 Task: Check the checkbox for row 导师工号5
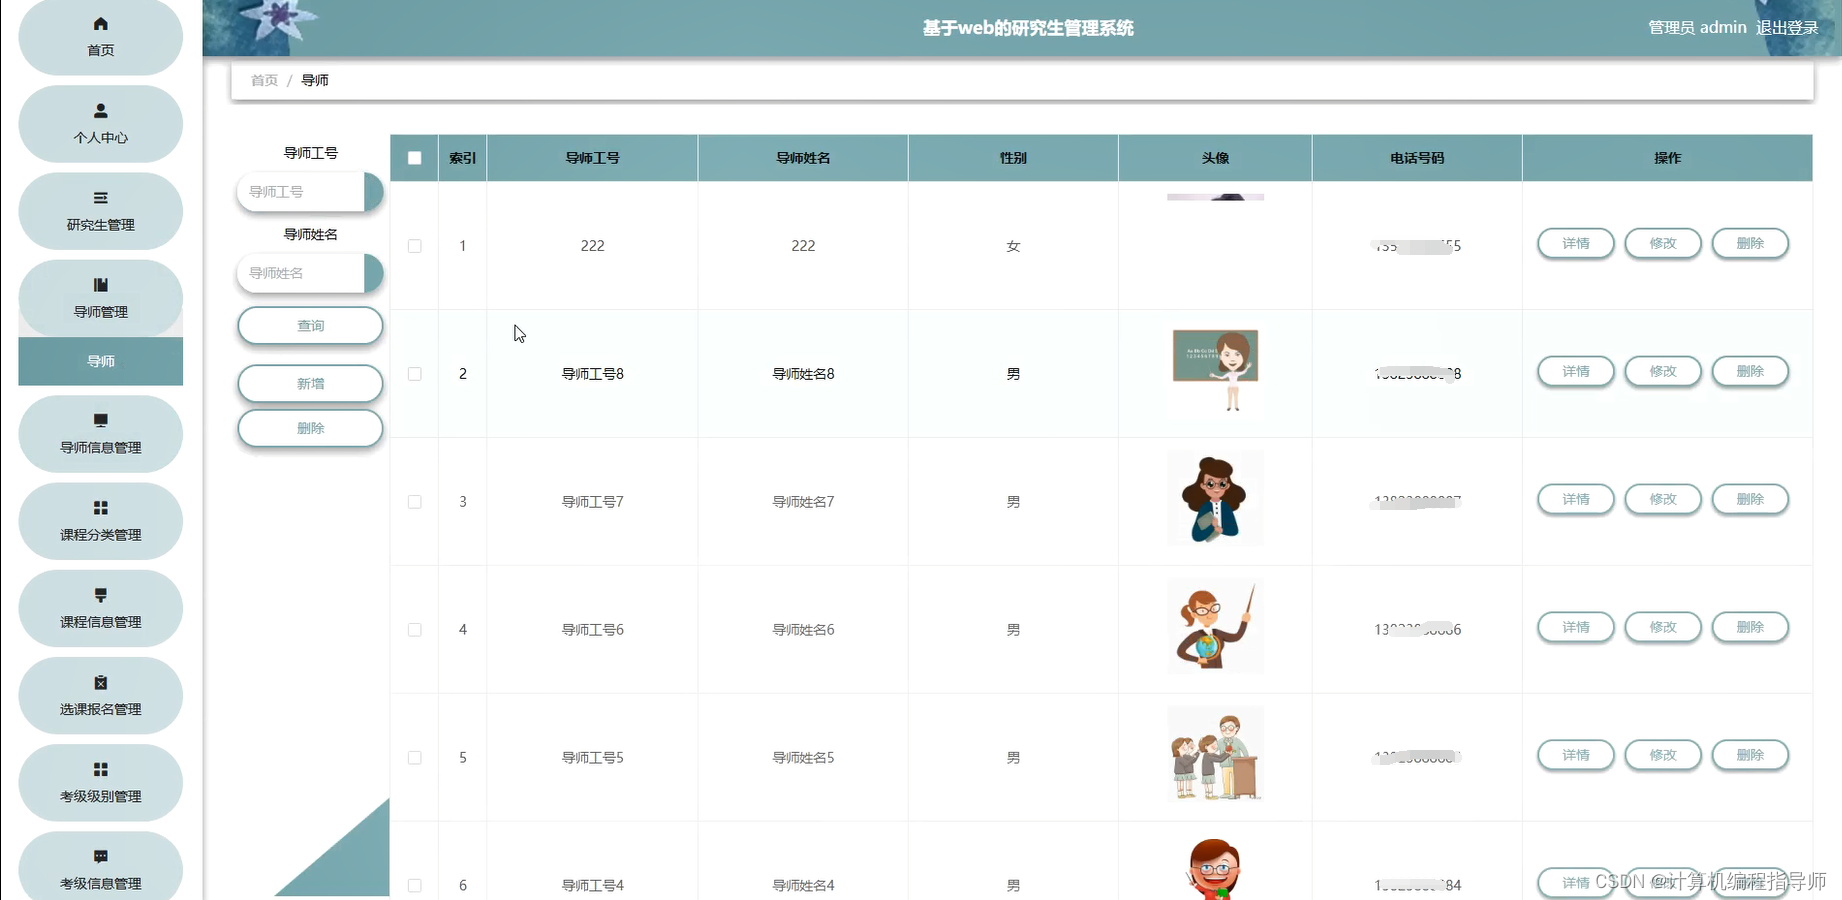(415, 758)
